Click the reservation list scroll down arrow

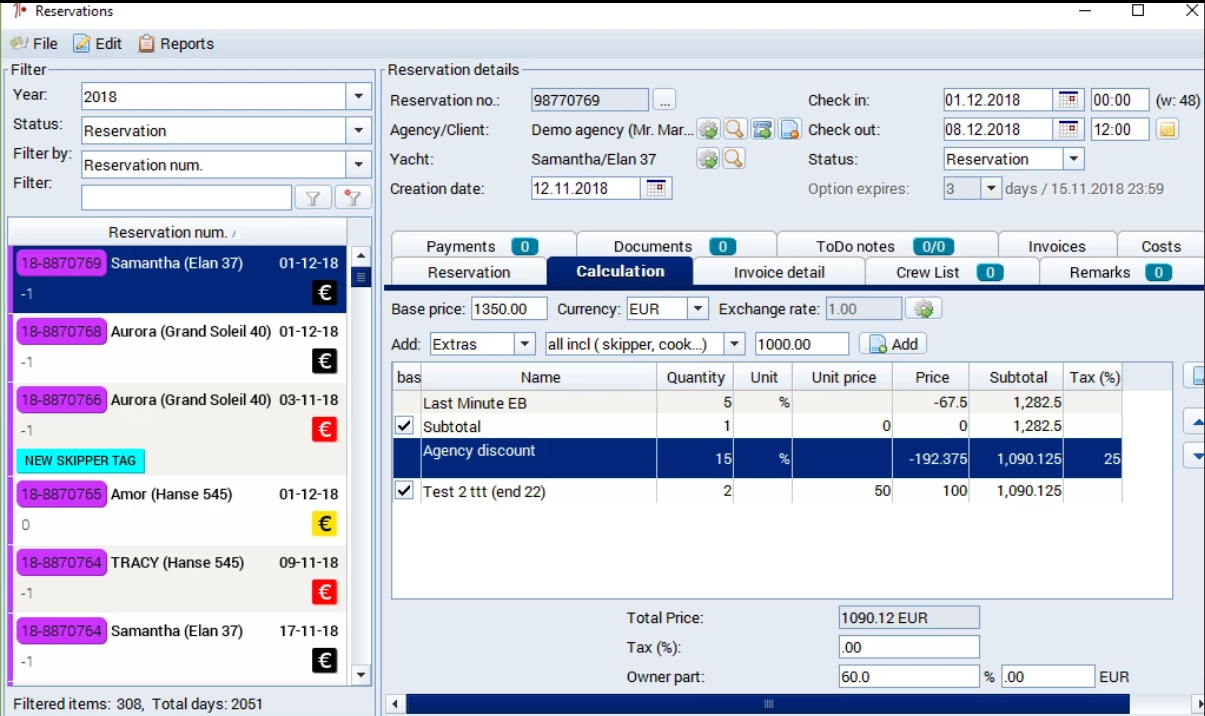click(x=361, y=675)
